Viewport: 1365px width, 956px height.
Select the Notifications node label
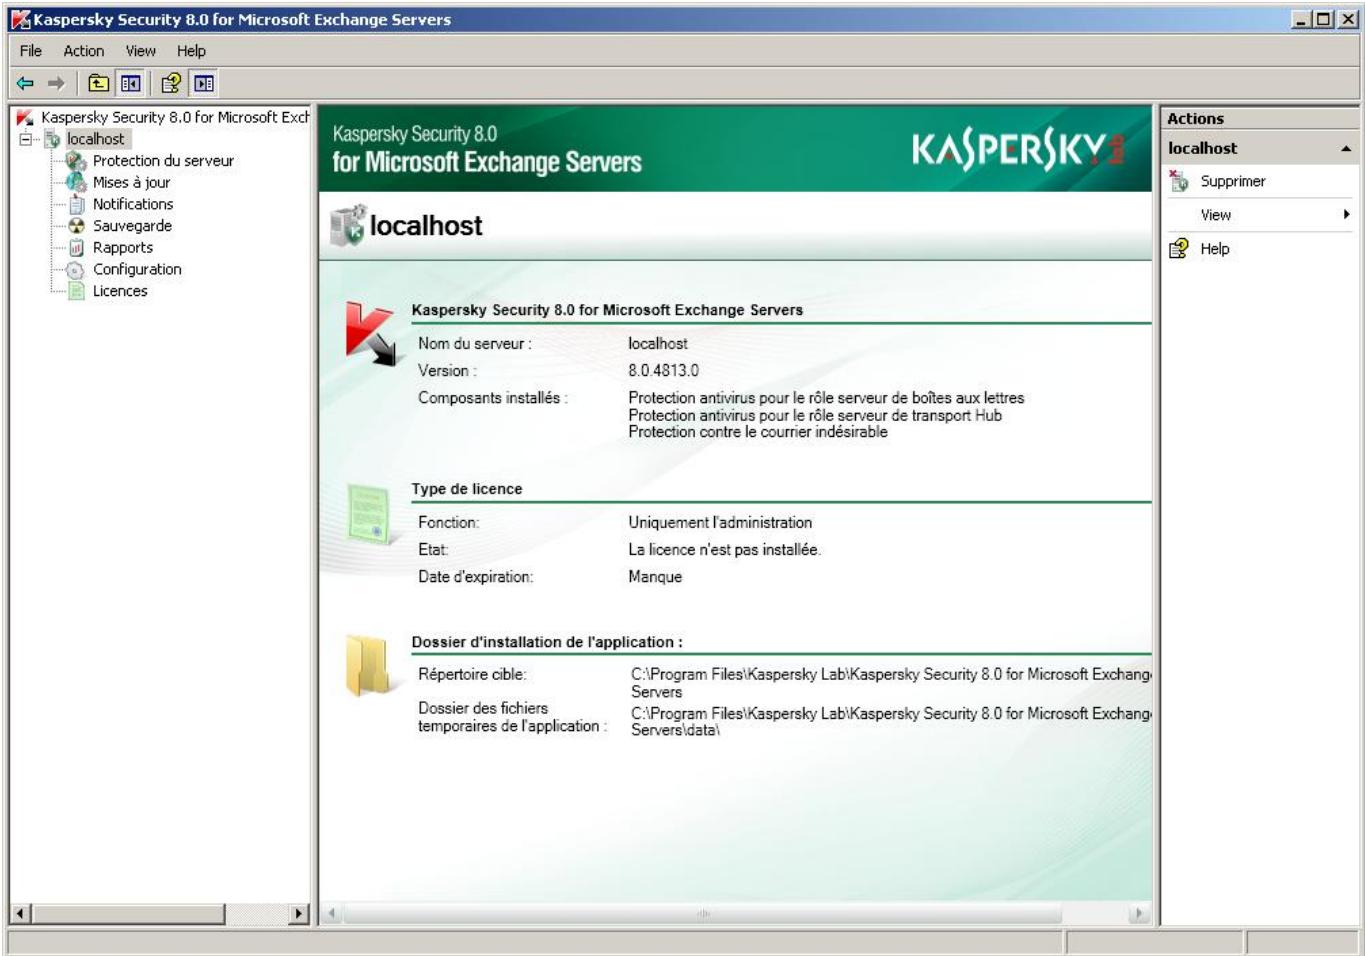pyautogui.click(x=133, y=204)
